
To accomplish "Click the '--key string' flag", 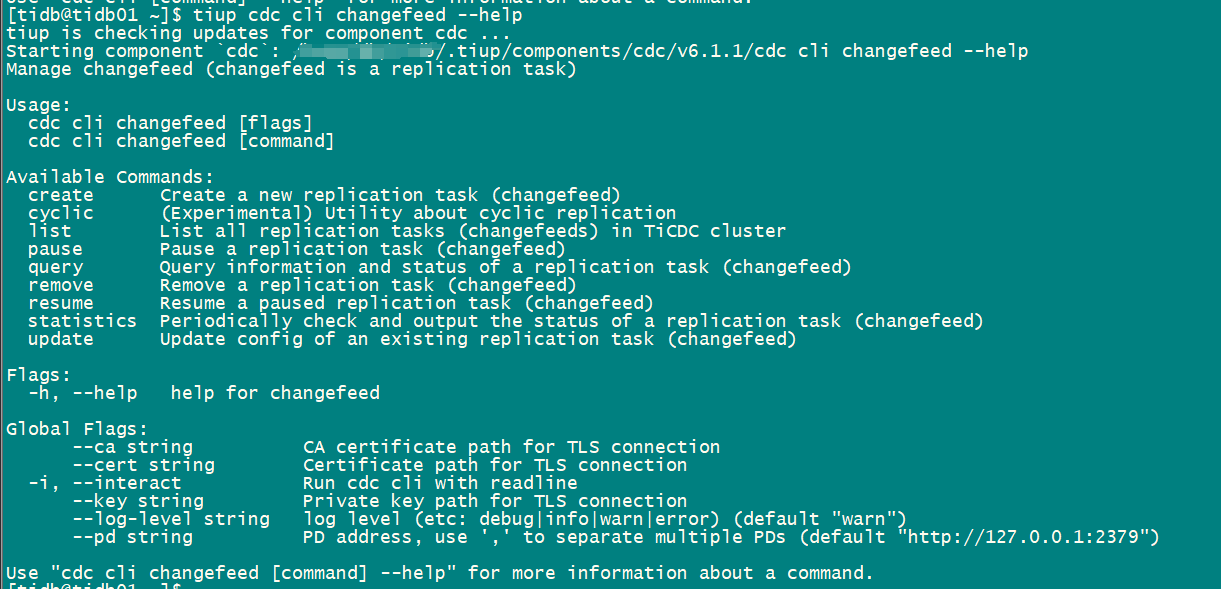I will [138, 501].
